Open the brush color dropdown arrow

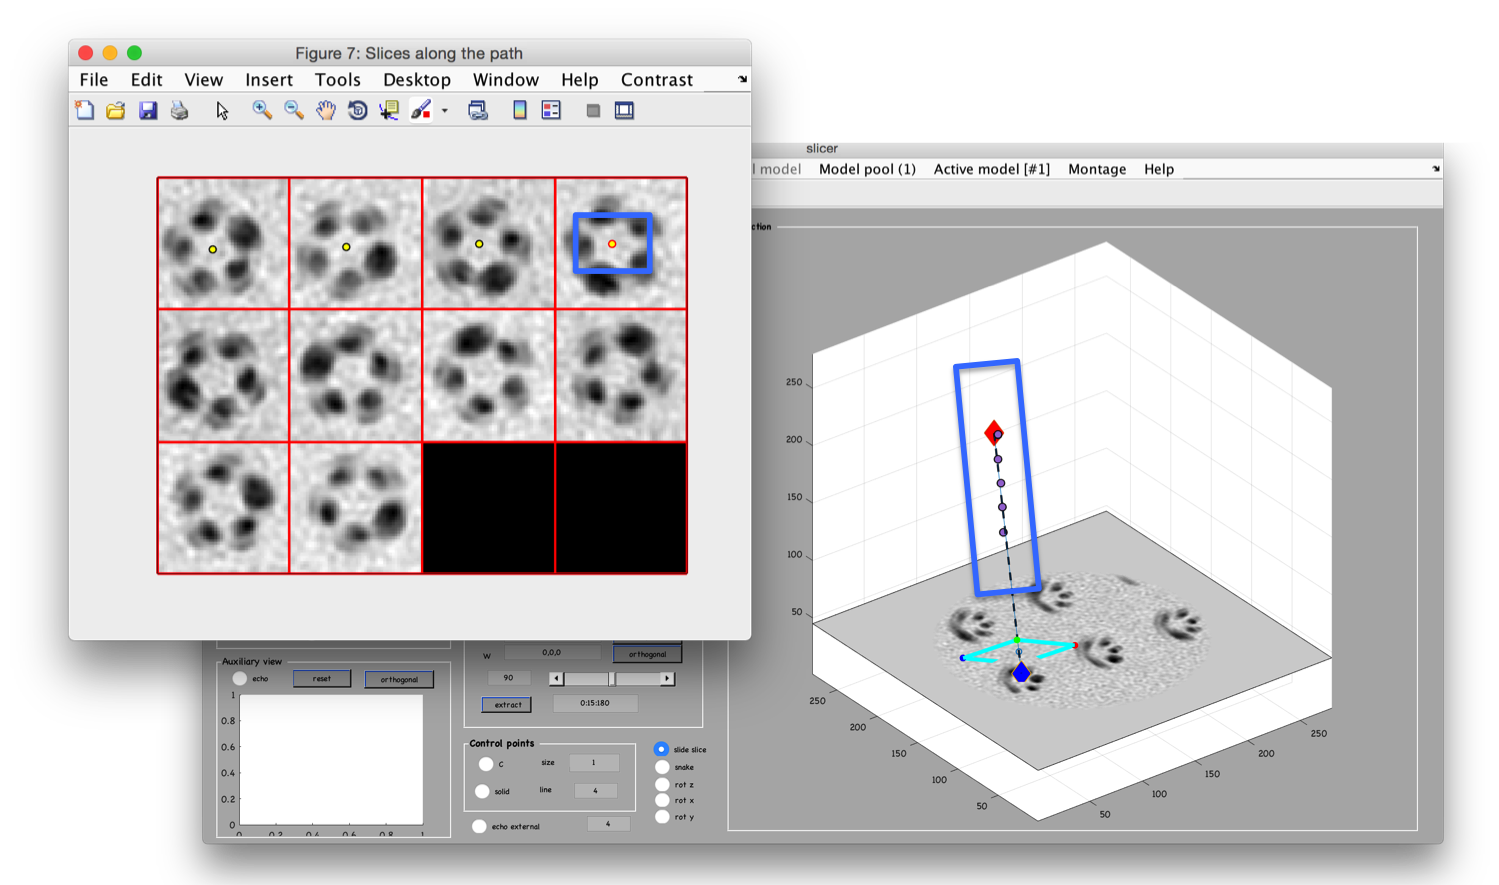(x=444, y=111)
